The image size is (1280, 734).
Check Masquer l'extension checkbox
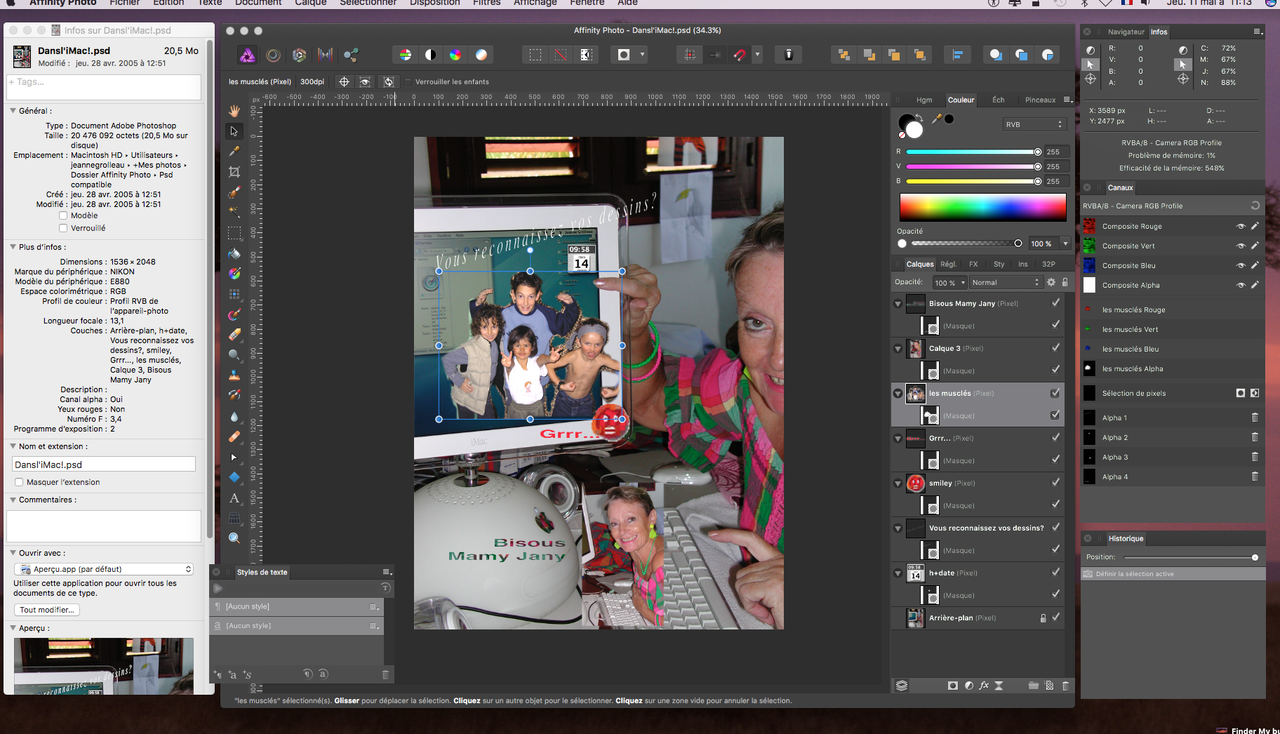(x=19, y=482)
